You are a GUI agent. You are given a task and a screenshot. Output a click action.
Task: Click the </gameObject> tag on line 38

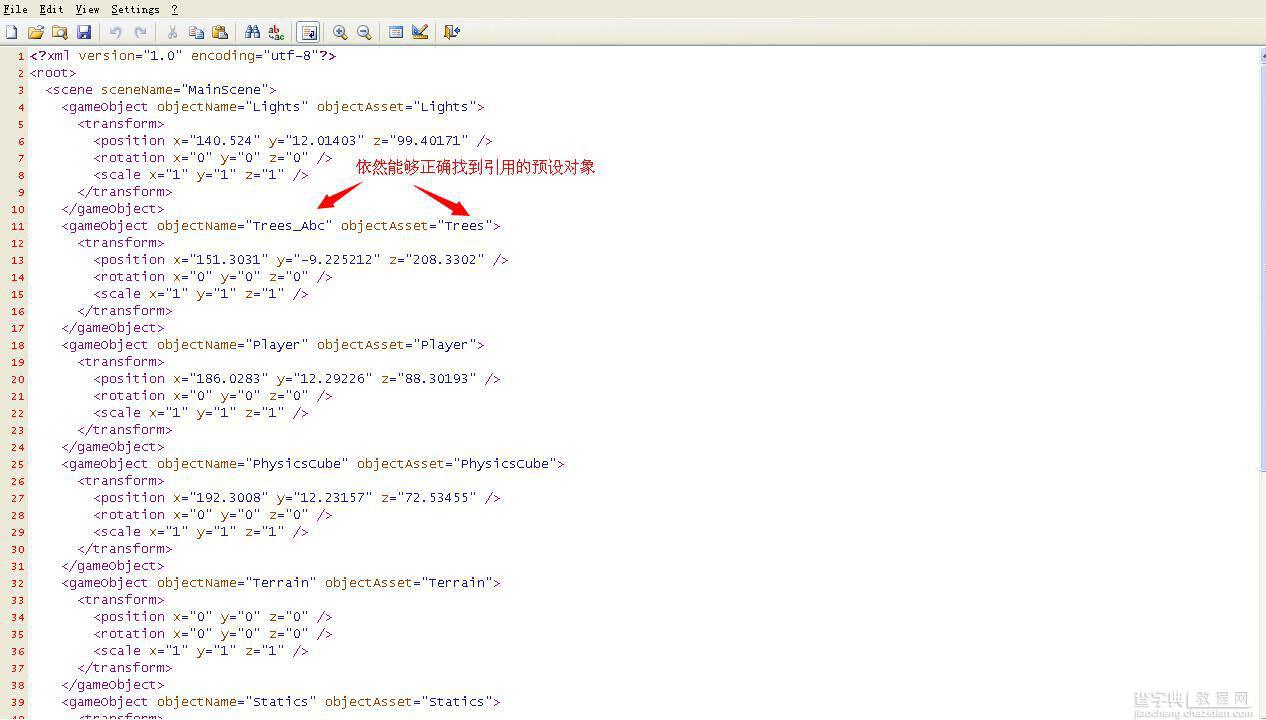pyautogui.click(x=113, y=685)
